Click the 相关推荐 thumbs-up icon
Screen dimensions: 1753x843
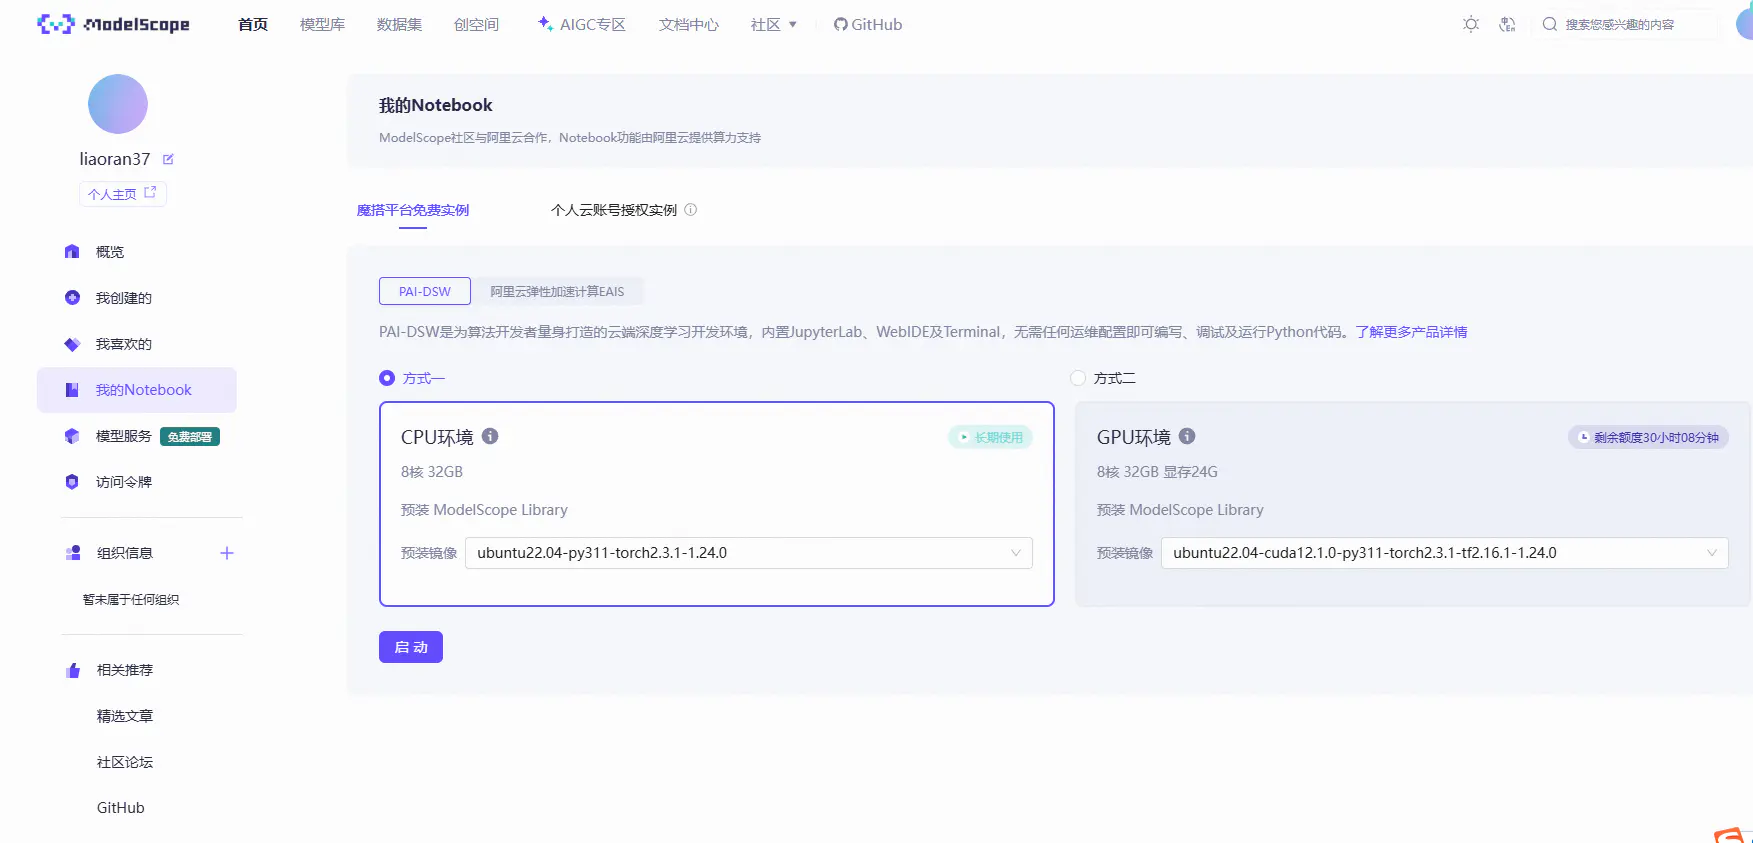73,670
